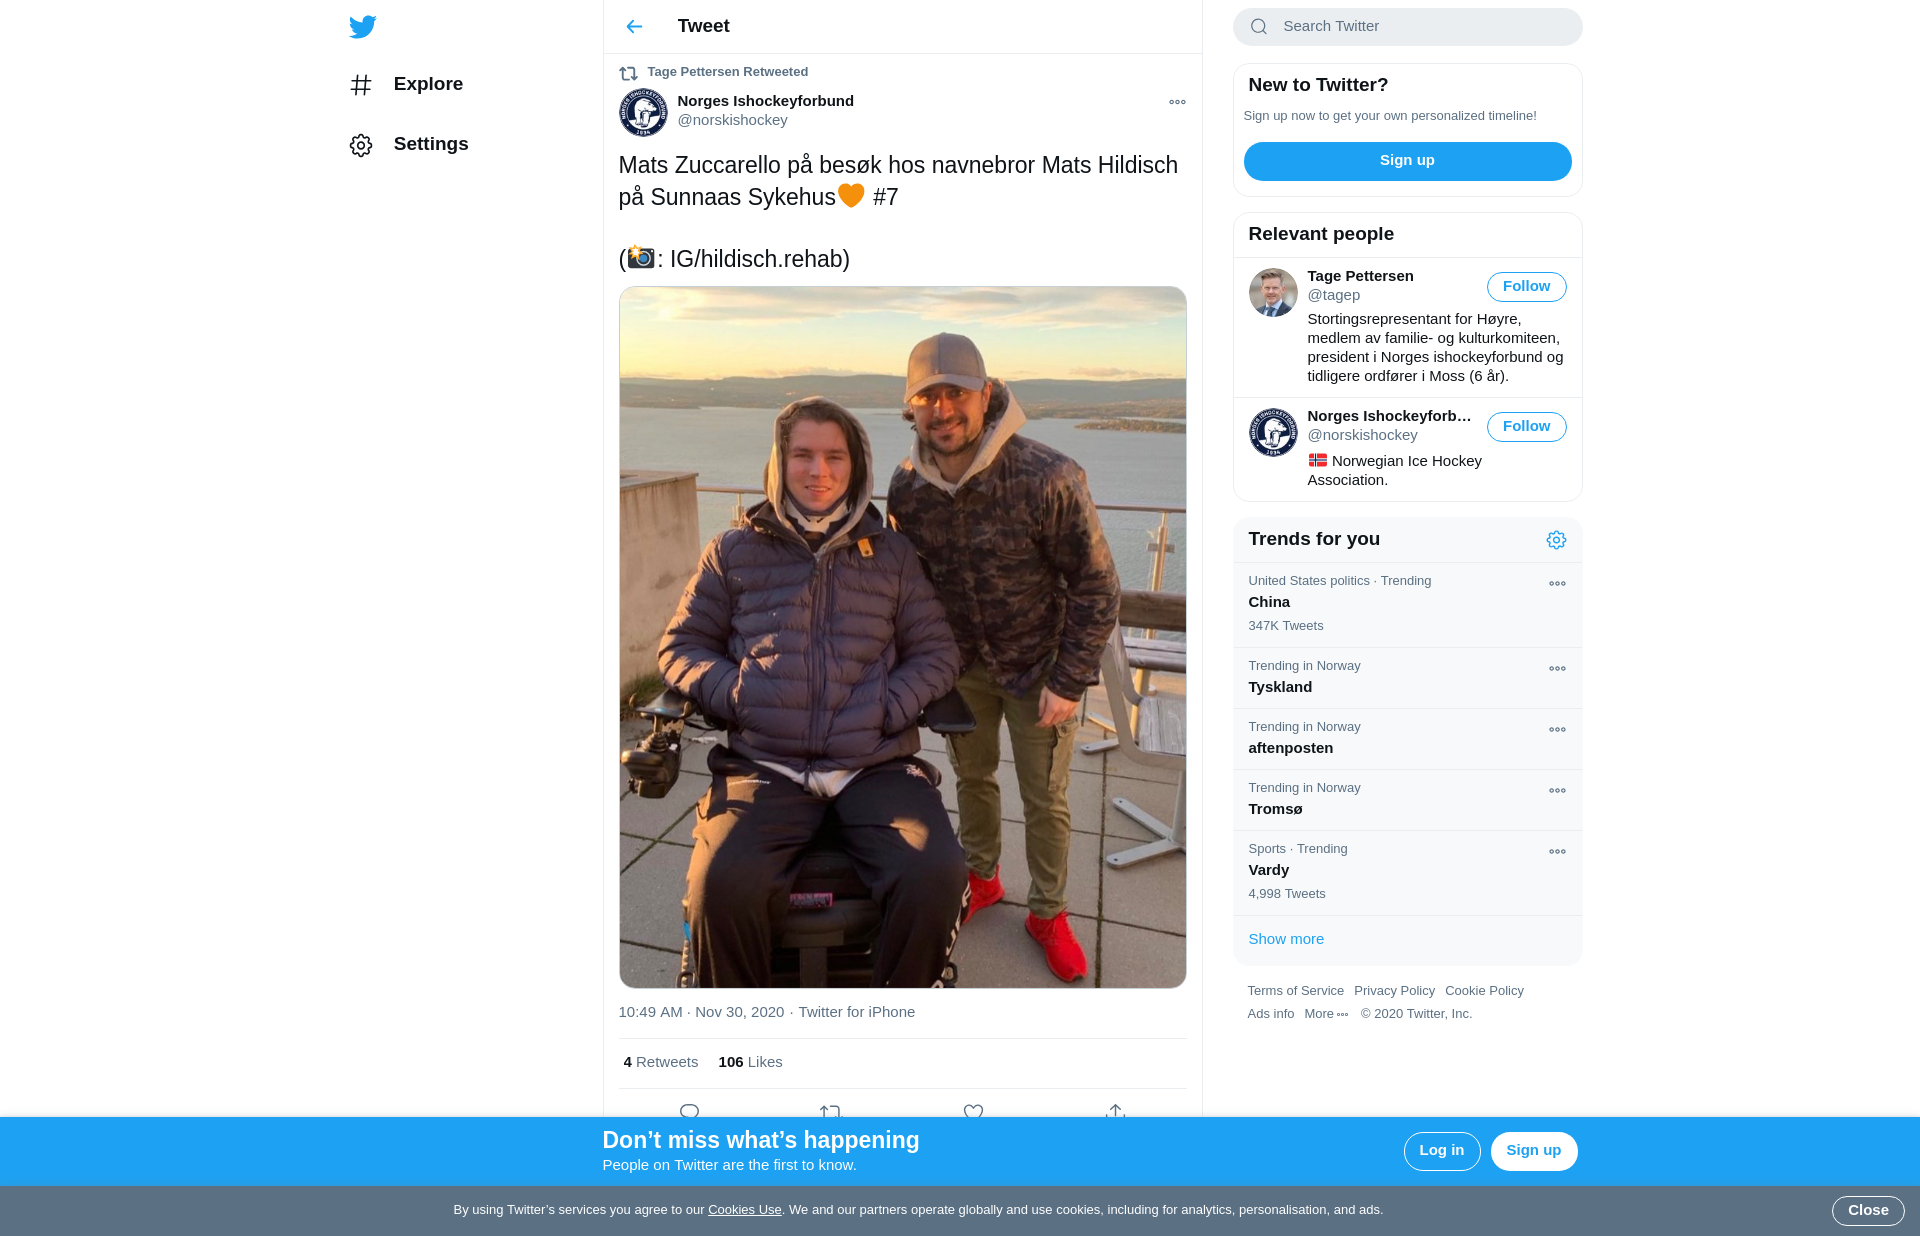Open the tweet photo
Screen dimensions: 1920x1236
(902, 637)
